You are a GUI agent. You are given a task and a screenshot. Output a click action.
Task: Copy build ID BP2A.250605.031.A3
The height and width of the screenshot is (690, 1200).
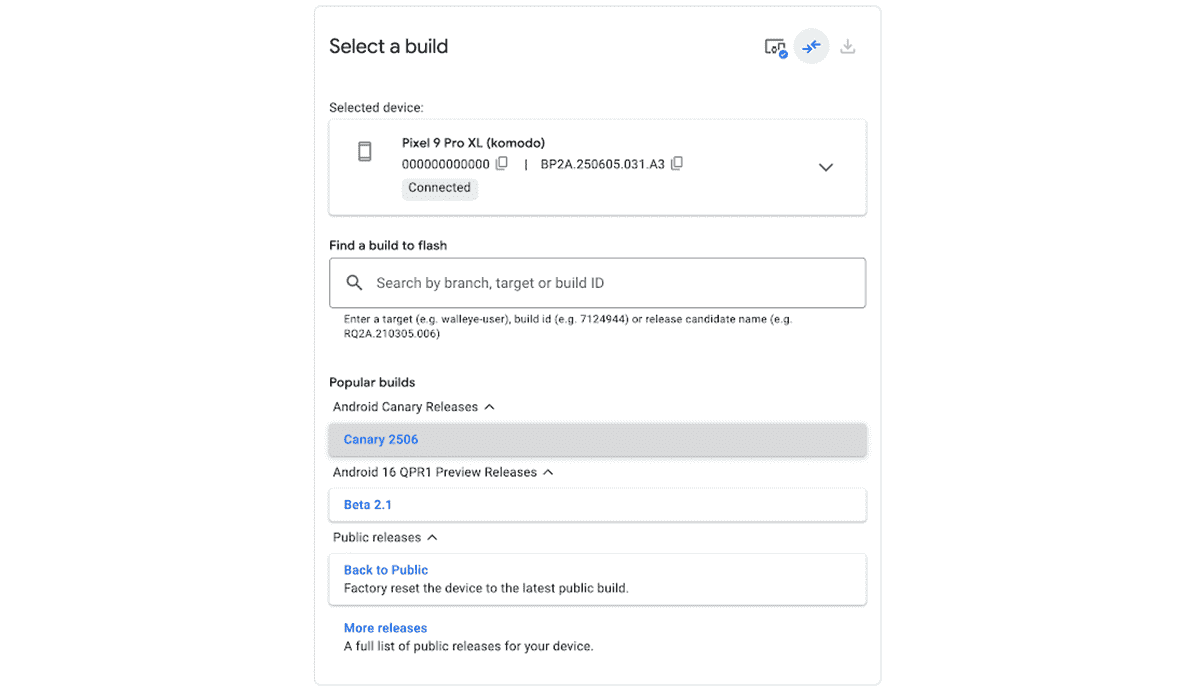click(677, 163)
